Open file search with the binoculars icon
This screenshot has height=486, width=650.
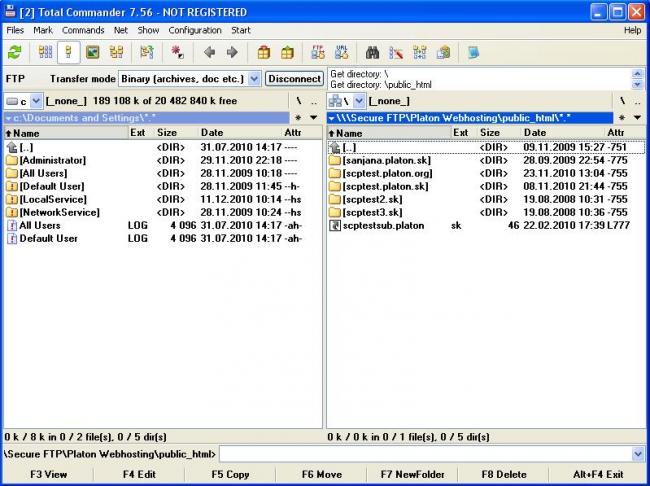pyautogui.click(x=372, y=53)
